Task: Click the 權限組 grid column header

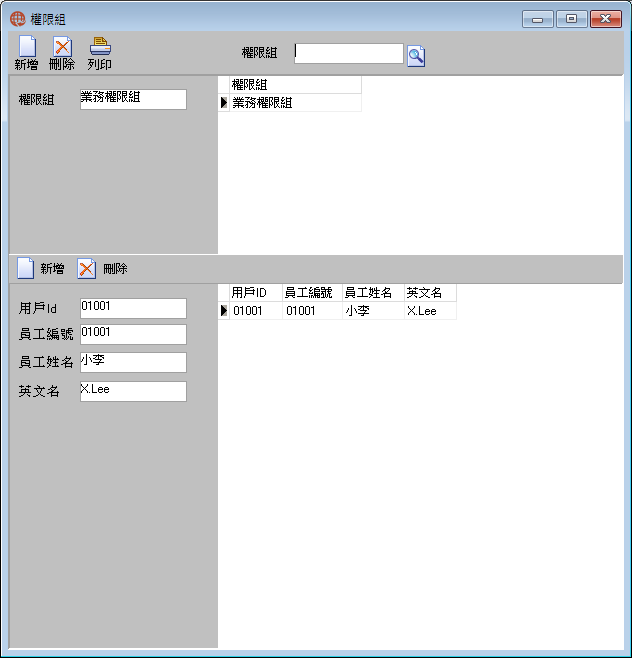Action: 295,85
